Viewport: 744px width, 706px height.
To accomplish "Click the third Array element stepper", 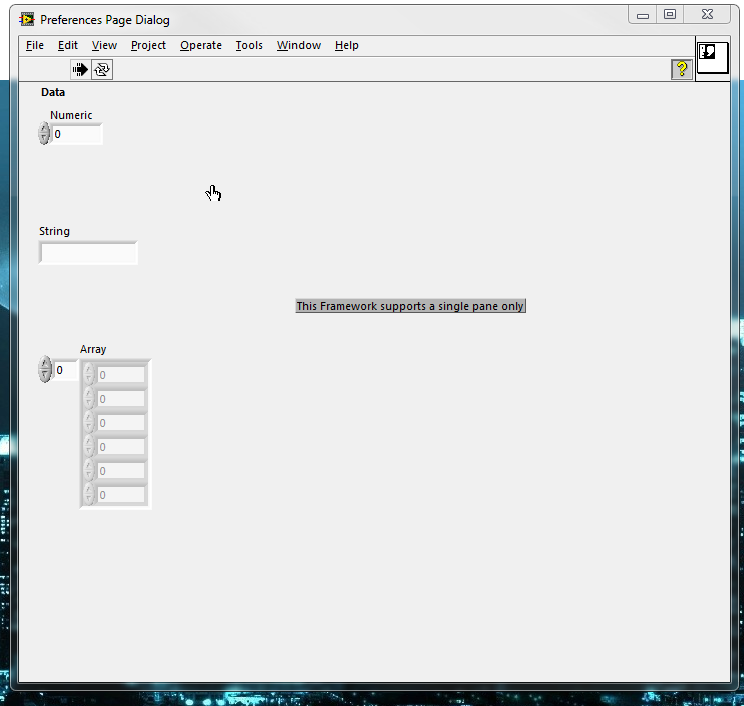I will (x=89, y=422).
